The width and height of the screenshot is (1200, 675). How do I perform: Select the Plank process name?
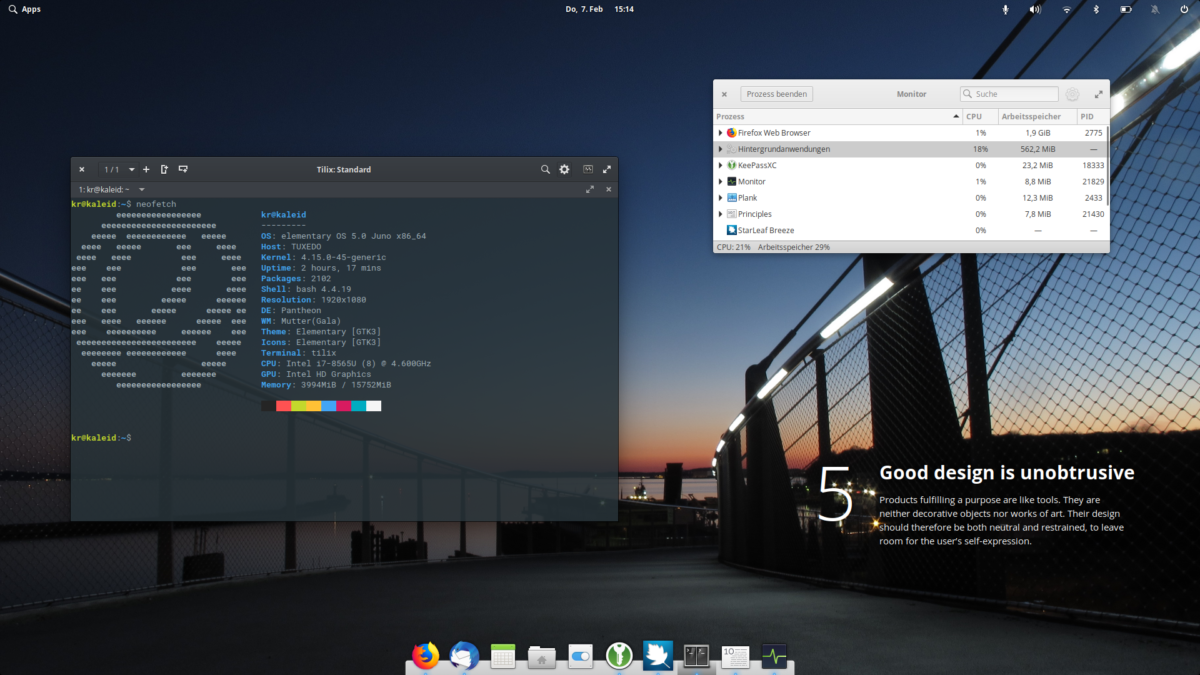(x=748, y=198)
